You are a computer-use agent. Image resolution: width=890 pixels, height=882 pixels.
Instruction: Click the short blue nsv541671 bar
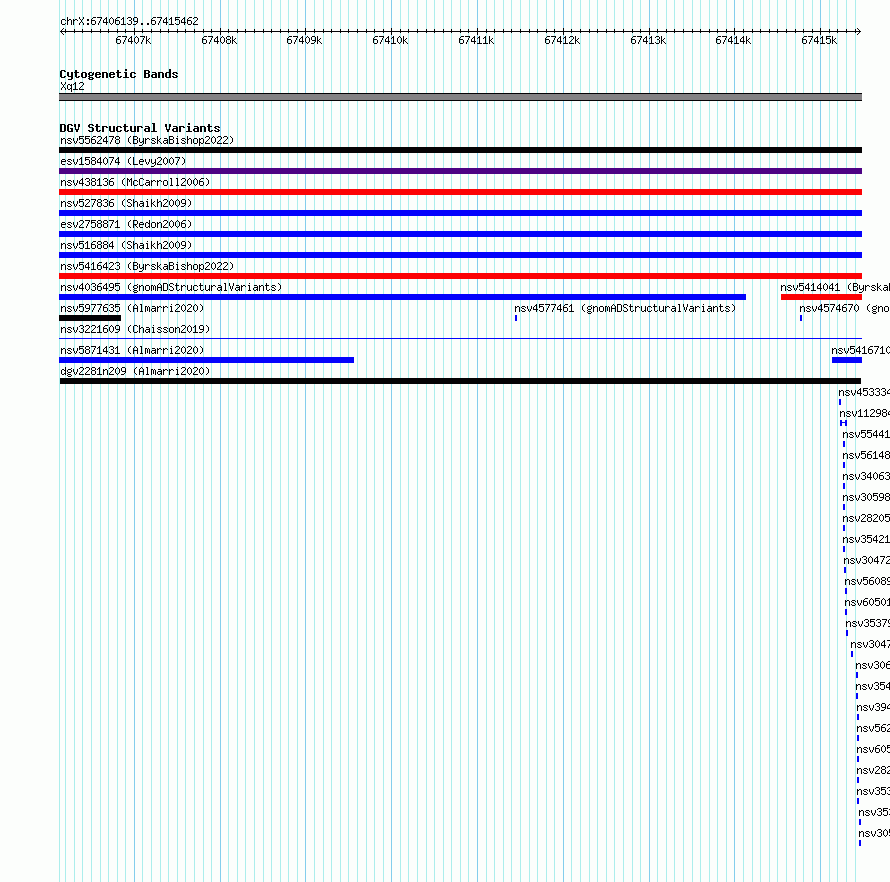coord(847,360)
